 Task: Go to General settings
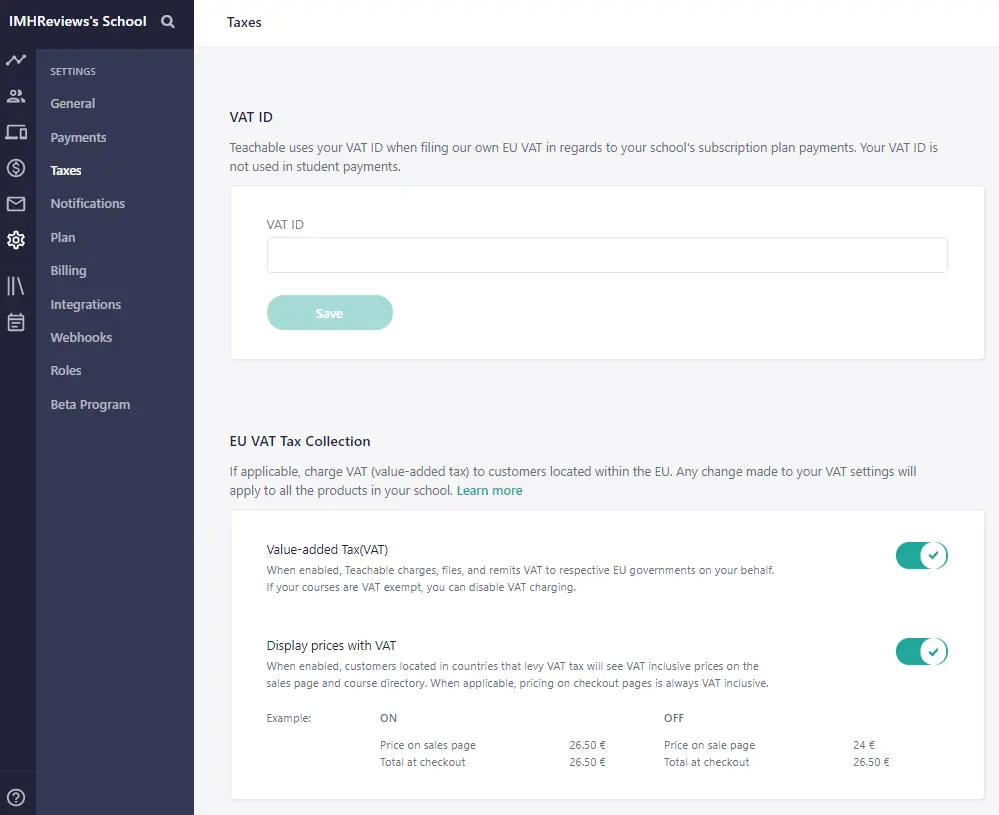tap(73, 104)
